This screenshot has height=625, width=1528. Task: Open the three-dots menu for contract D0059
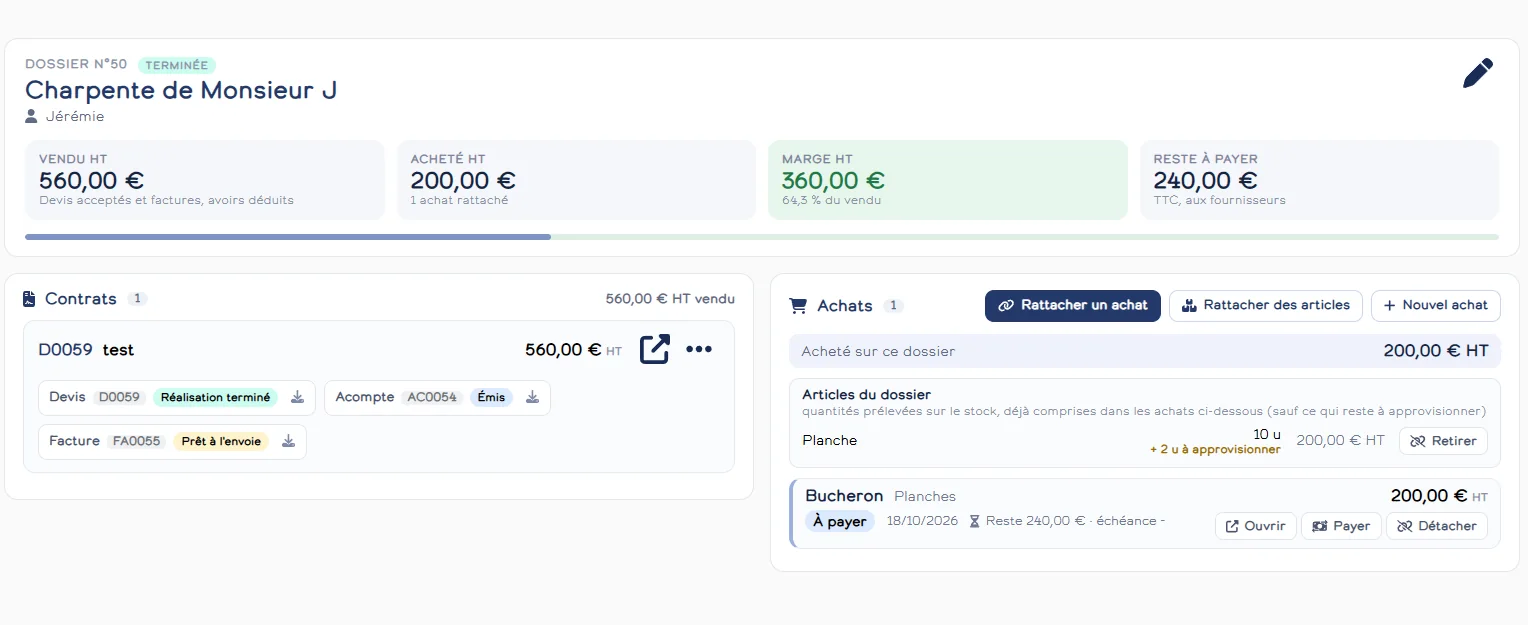tap(699, 349)
